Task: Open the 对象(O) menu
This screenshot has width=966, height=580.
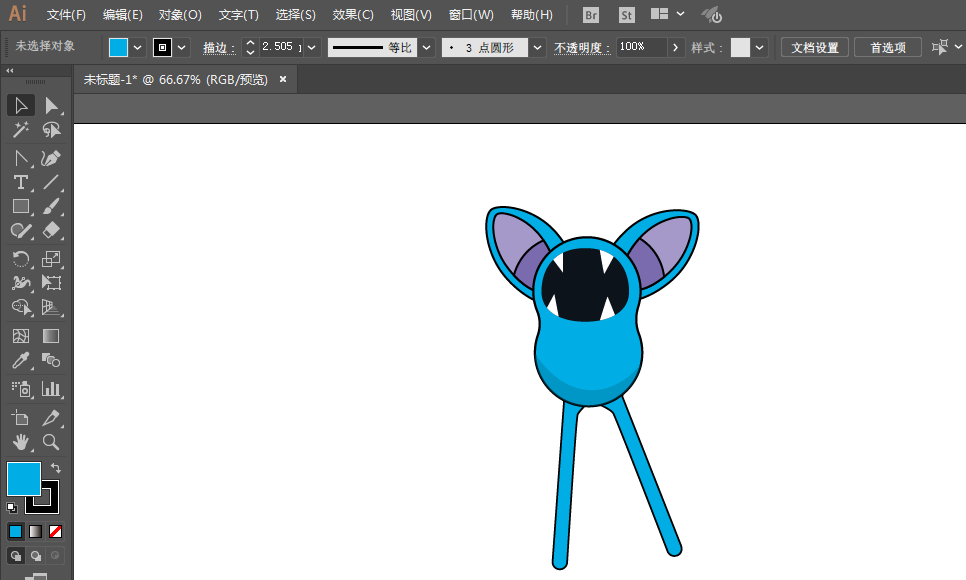Action: [180, 15]
